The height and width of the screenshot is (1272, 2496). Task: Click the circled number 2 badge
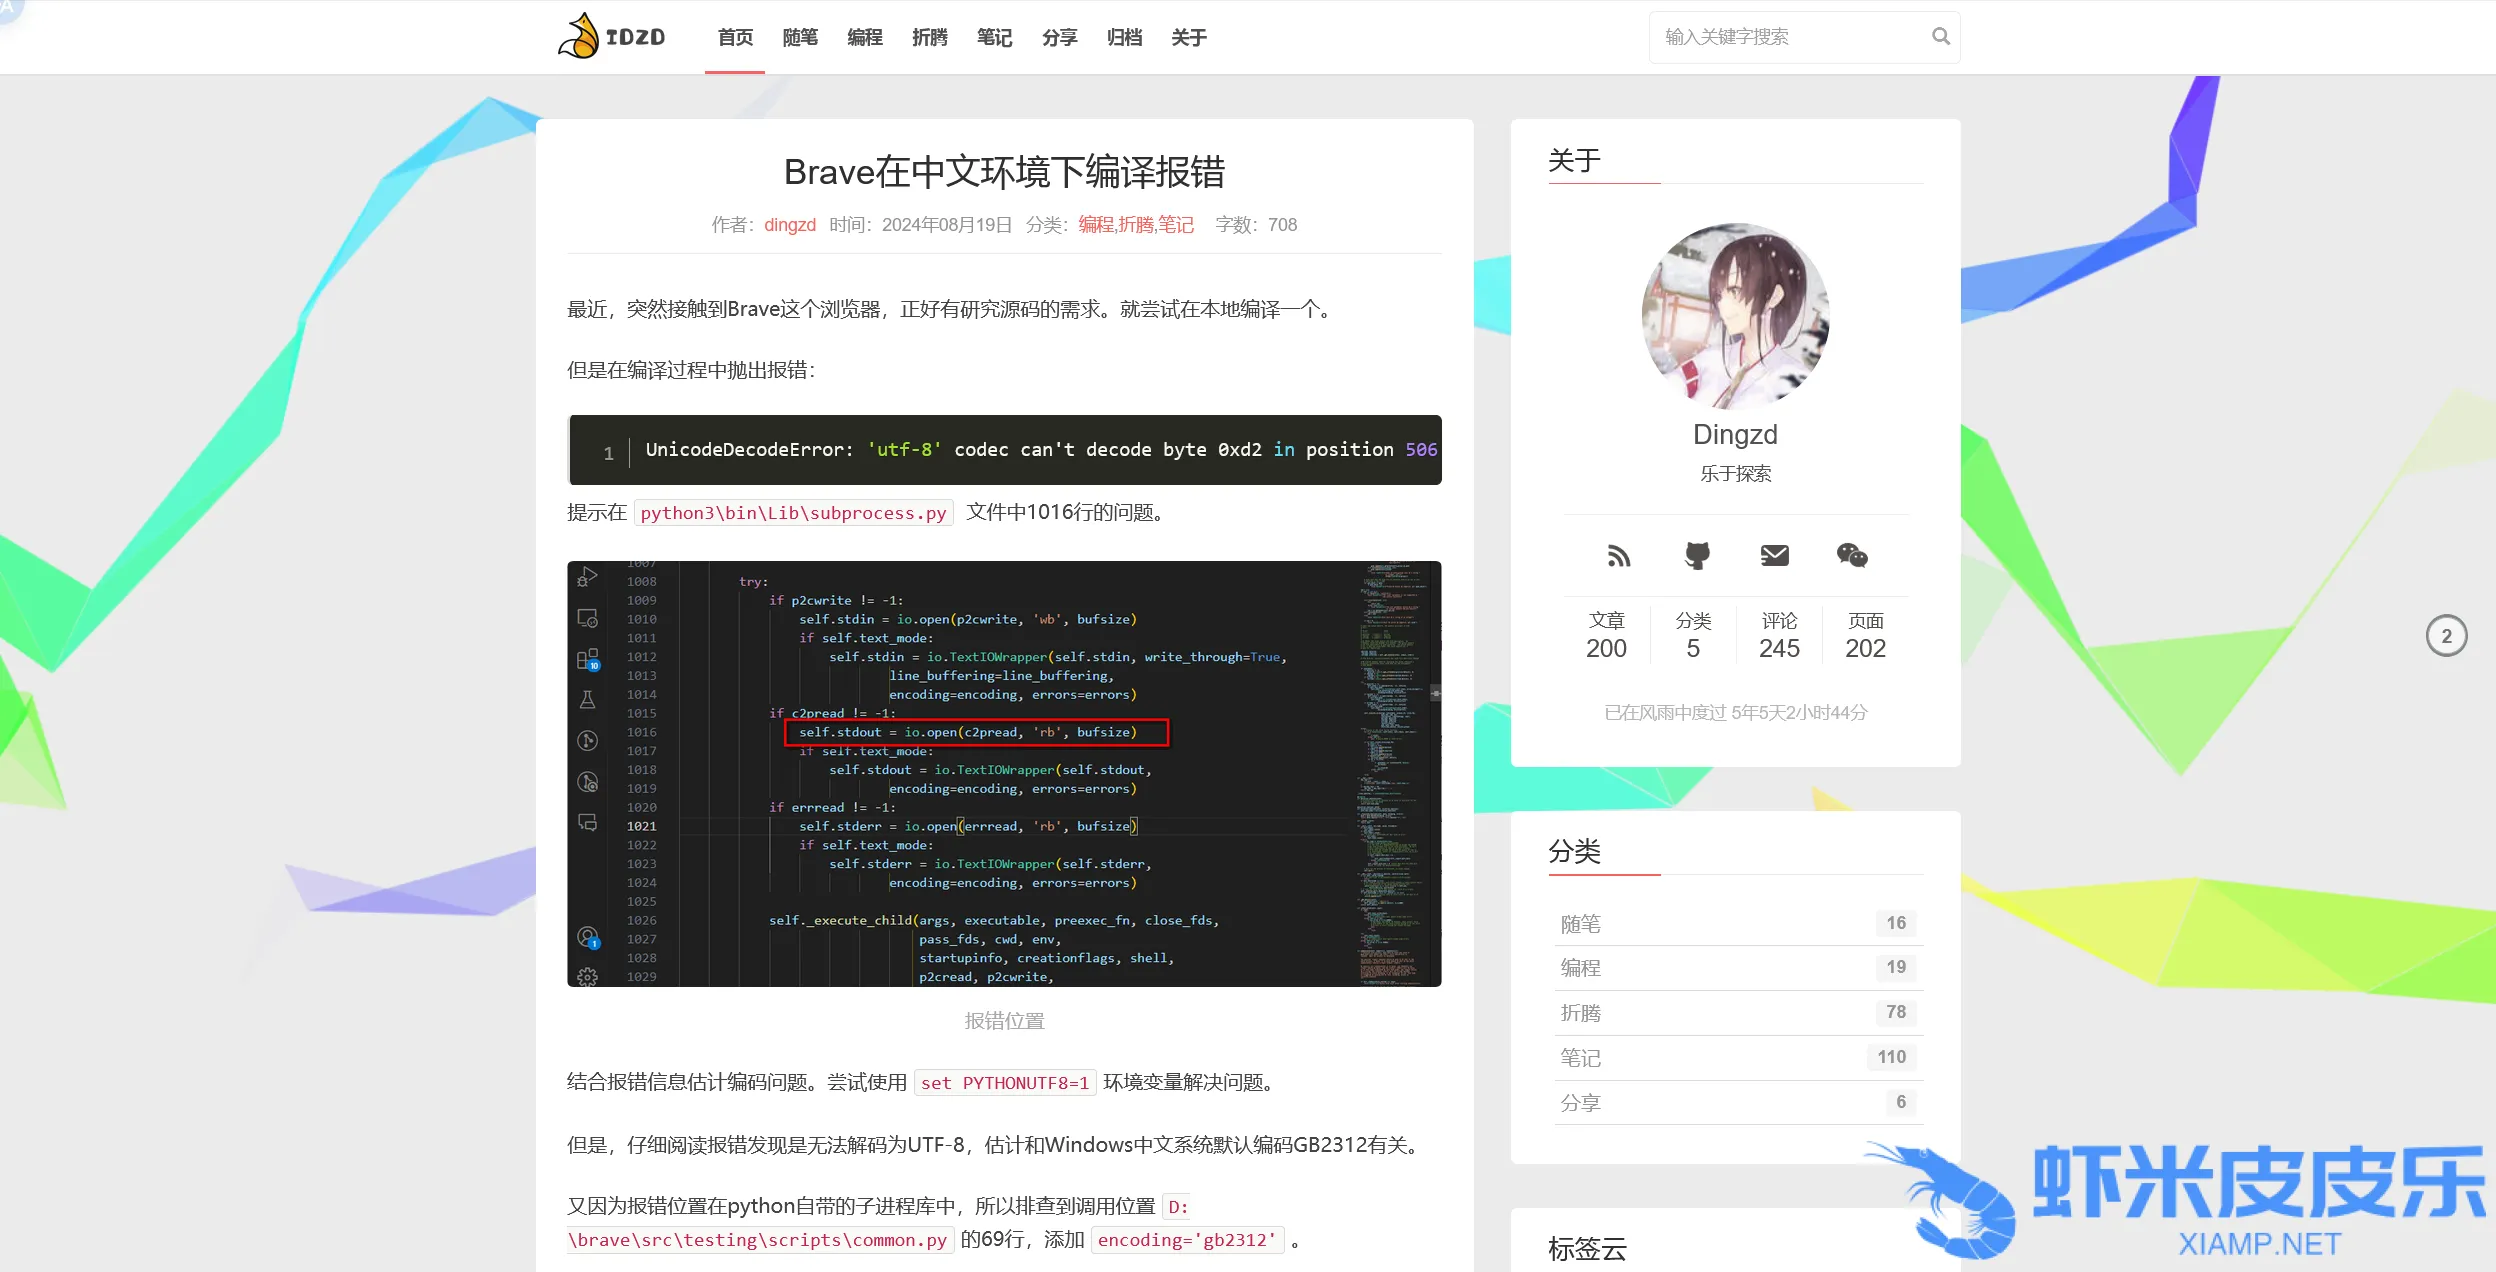2446,636
